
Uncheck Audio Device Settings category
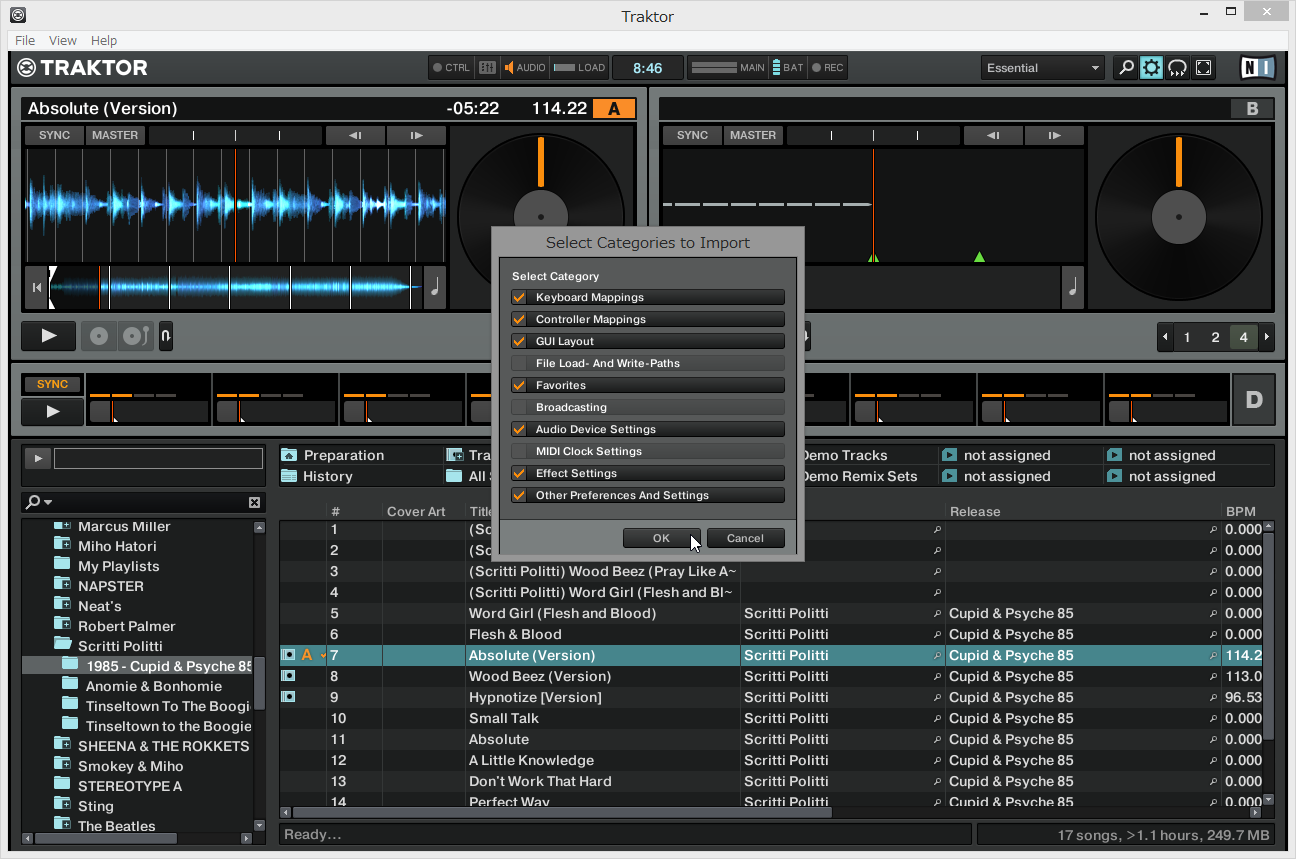click(518, 429)
